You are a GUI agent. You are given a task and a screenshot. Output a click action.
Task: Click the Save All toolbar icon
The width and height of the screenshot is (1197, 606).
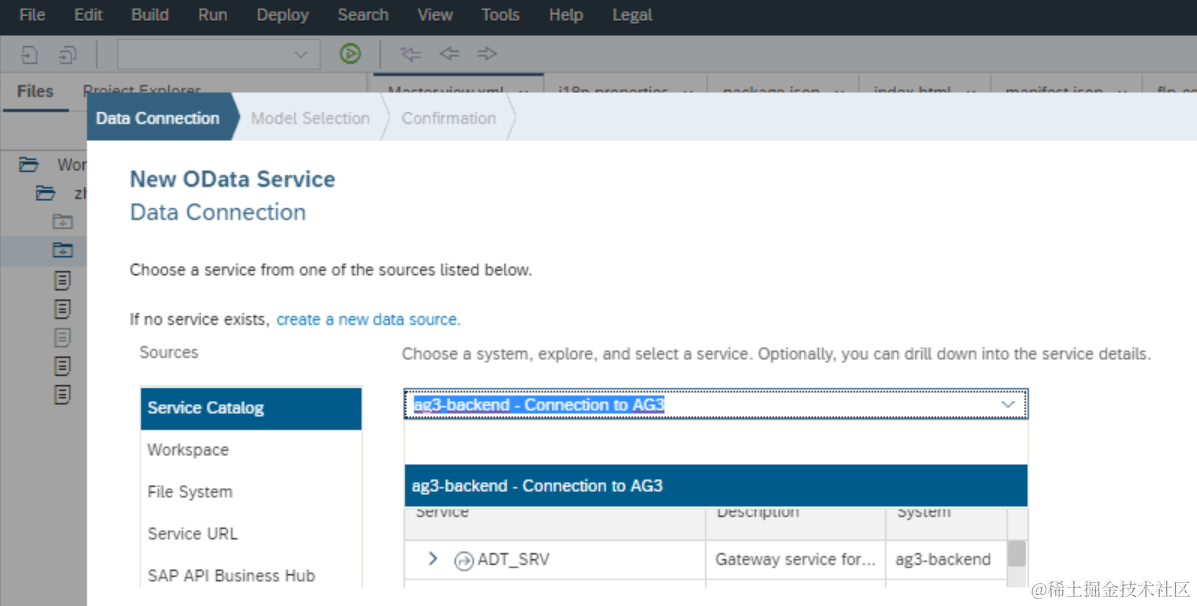68,54
